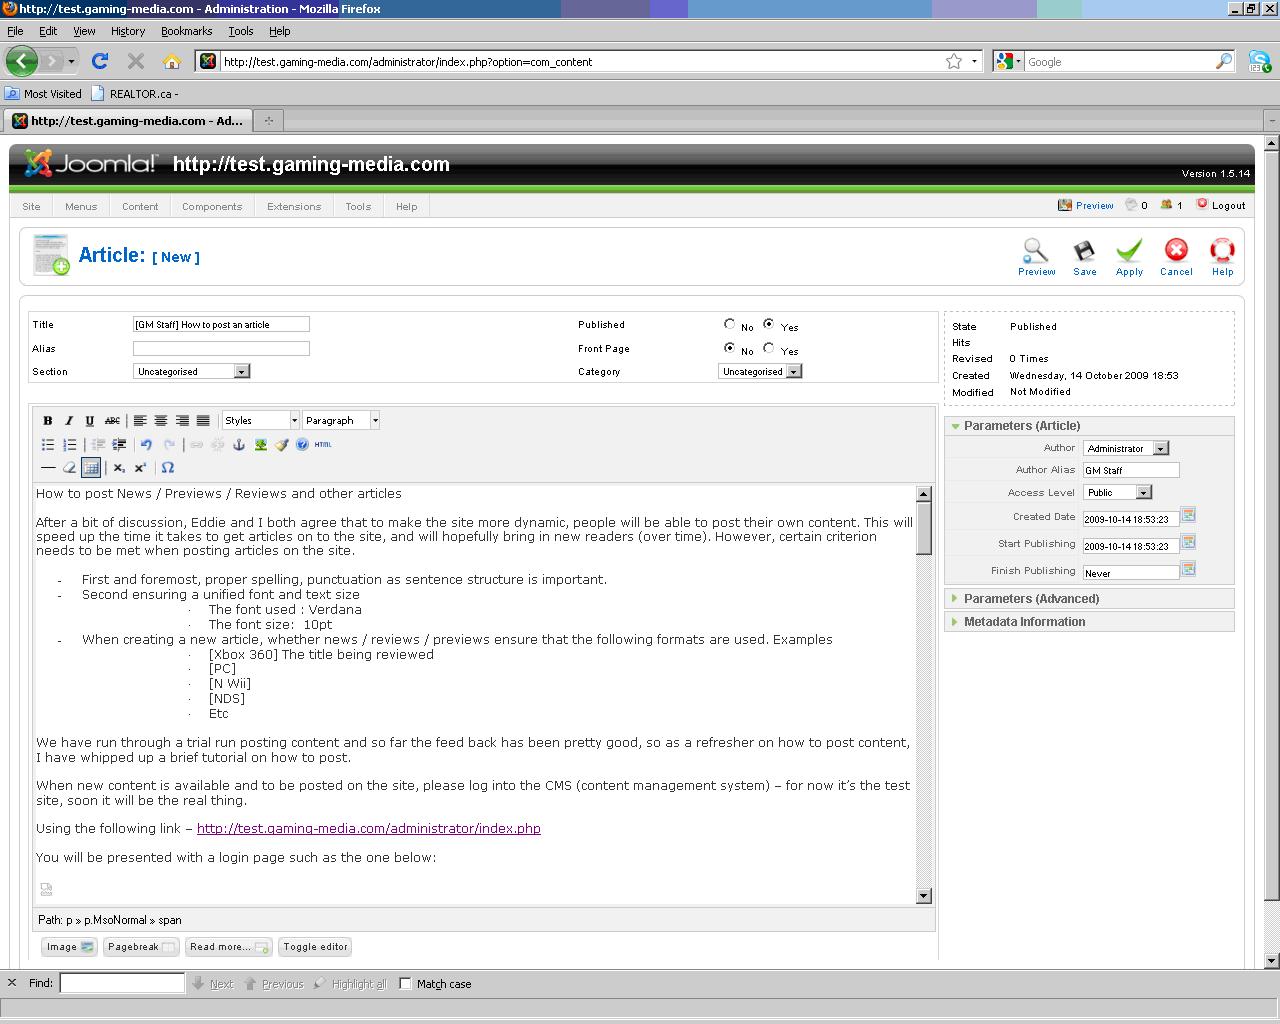Insert a horizontal rule line
This screenshot has width=1280, height=1024.
(47, 468)
